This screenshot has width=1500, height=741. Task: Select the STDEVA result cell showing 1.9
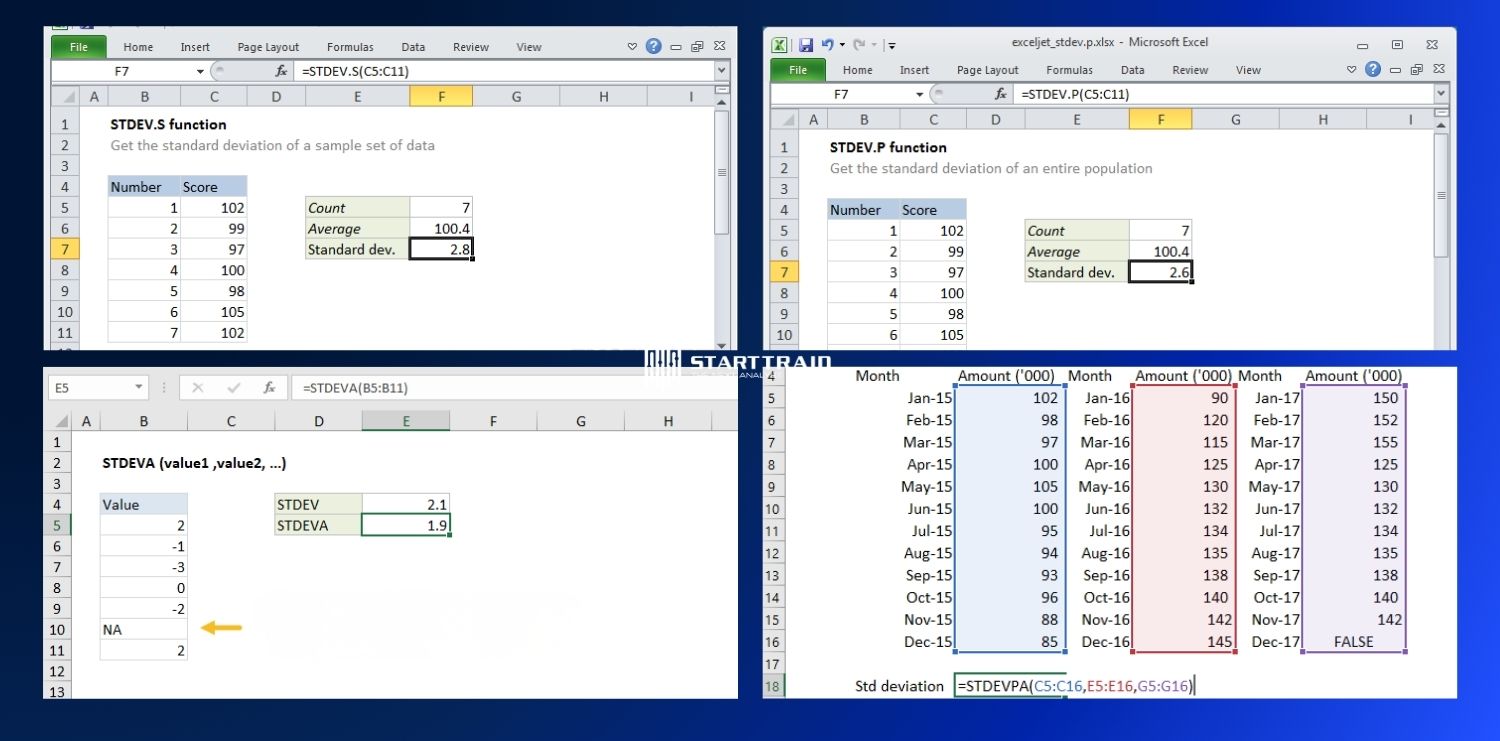[x=405, y=525]
